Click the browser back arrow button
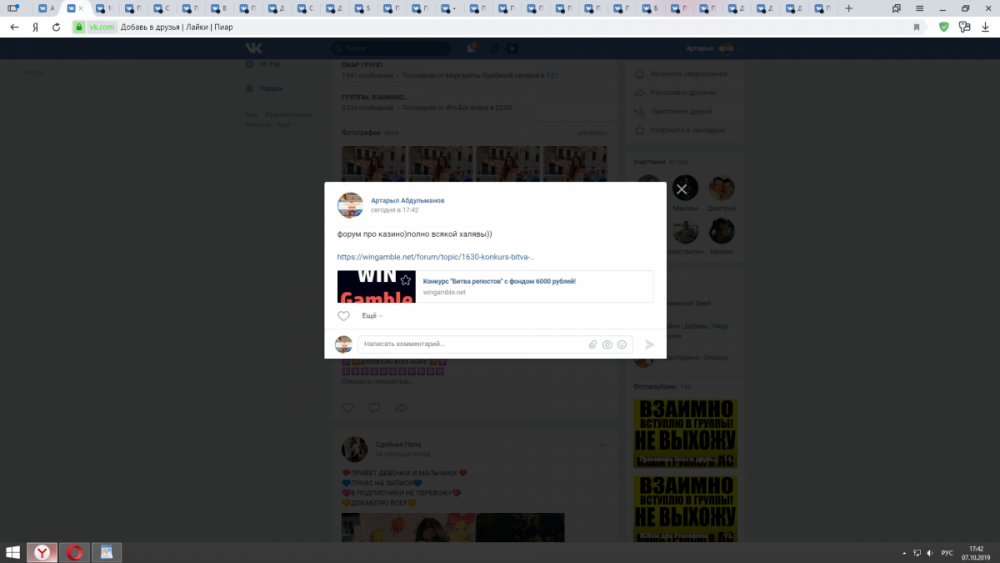 (x=14, y=27)
